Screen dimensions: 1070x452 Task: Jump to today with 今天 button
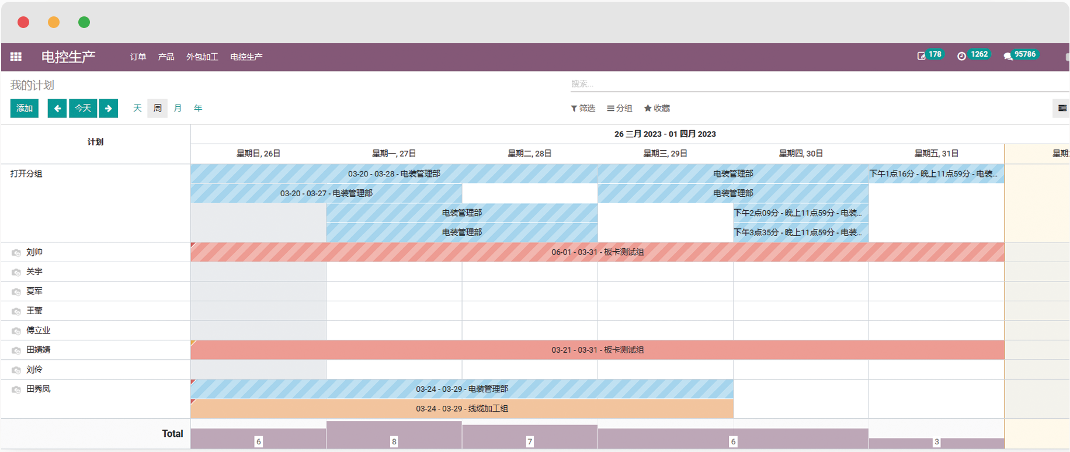coord(83,108)
